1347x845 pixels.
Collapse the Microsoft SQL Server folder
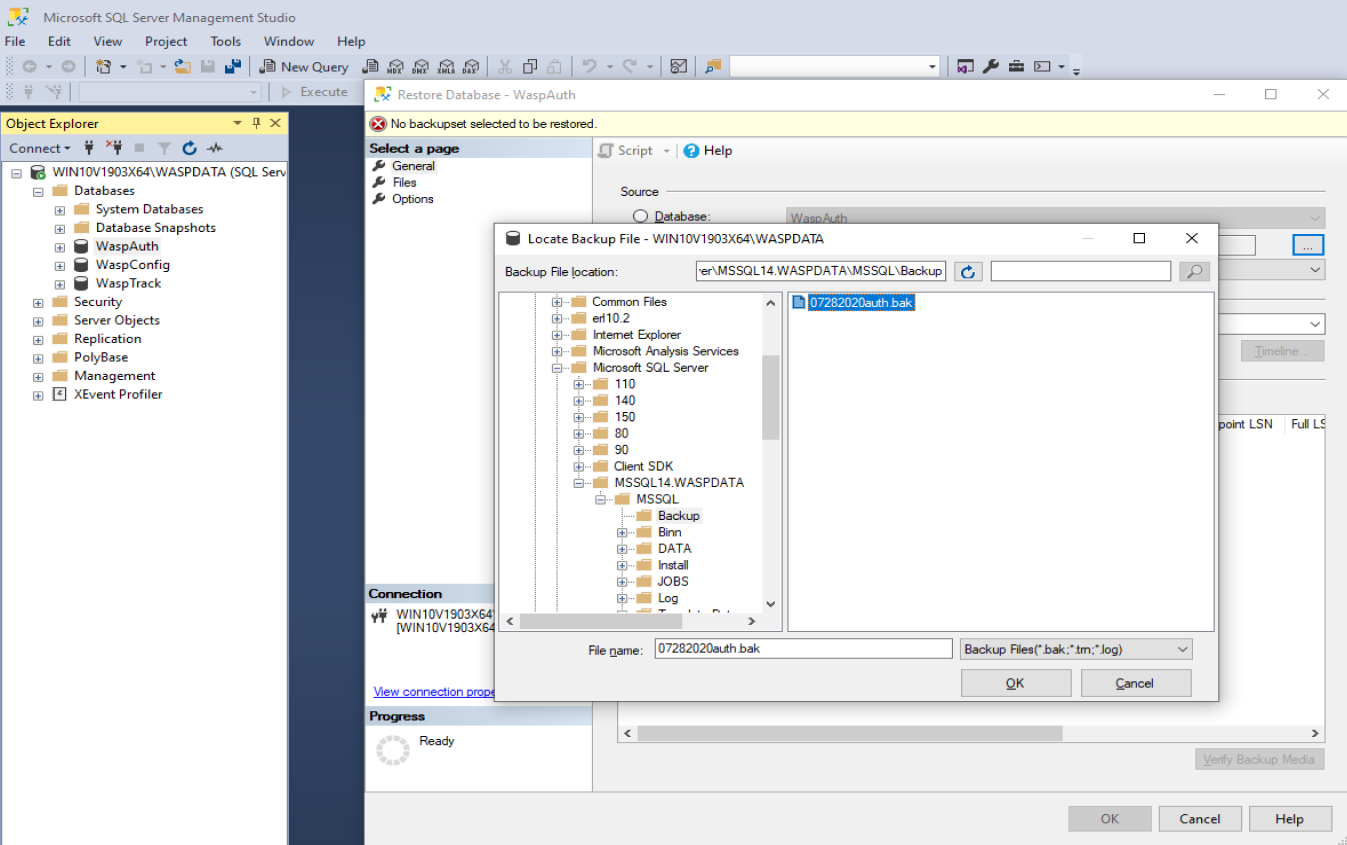click(557, 368)
